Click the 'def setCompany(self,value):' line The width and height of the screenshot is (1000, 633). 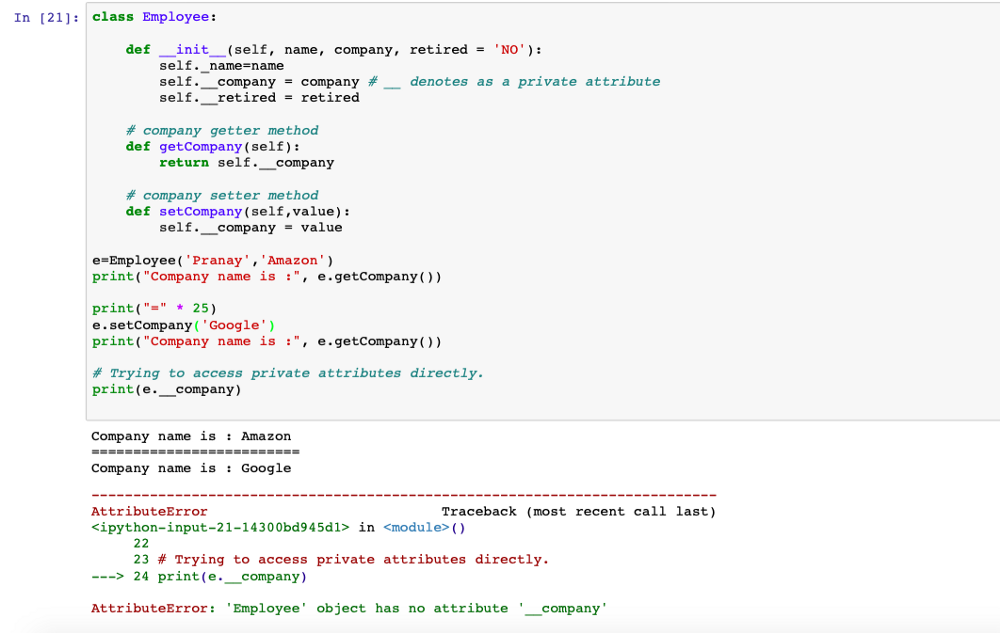(x=237, y=212)
